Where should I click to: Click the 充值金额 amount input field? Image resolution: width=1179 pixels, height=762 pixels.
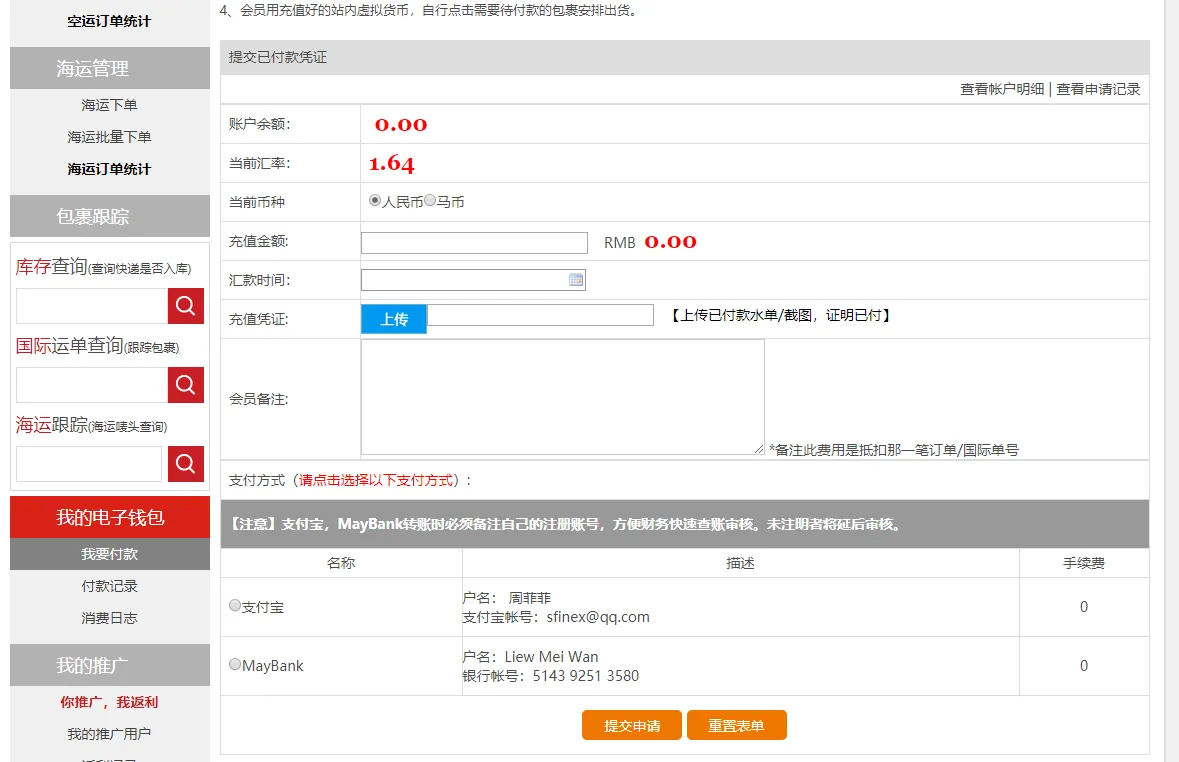[473, 242]
